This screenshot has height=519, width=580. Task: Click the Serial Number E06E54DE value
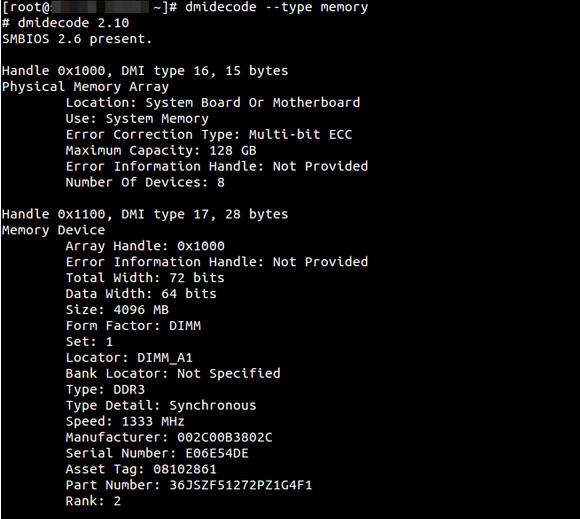tap(217, 454)
